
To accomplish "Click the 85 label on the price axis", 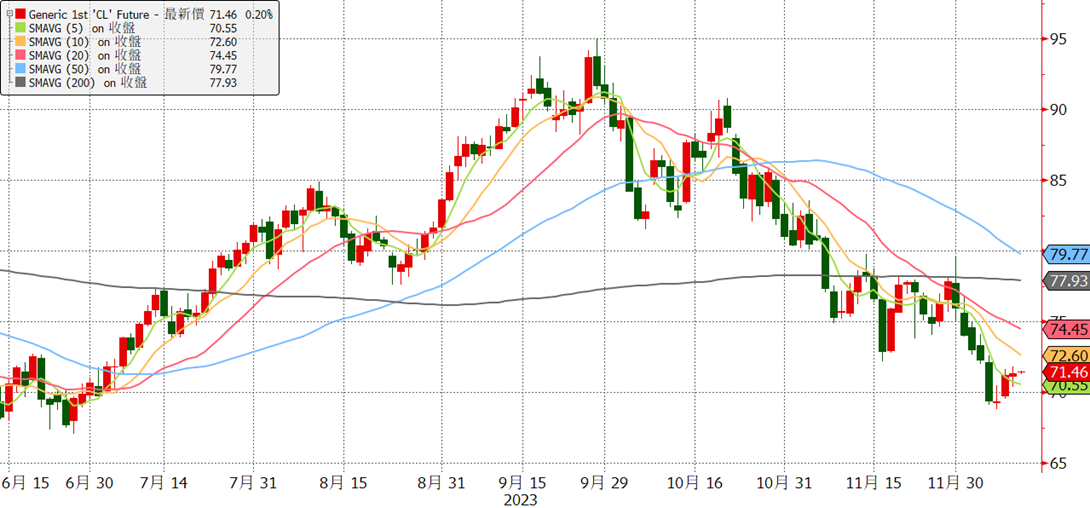I will point(1058,181).
